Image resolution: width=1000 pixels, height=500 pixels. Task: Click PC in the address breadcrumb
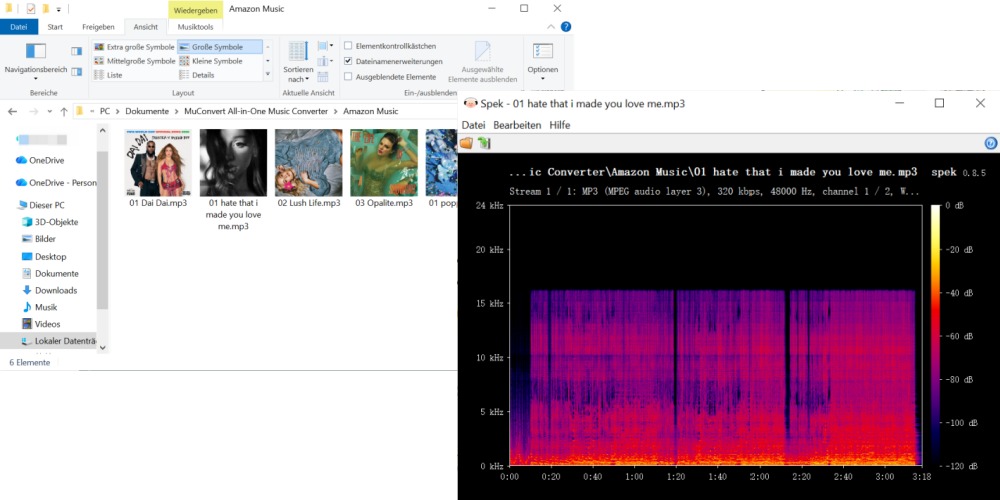(x=105, y=111)
